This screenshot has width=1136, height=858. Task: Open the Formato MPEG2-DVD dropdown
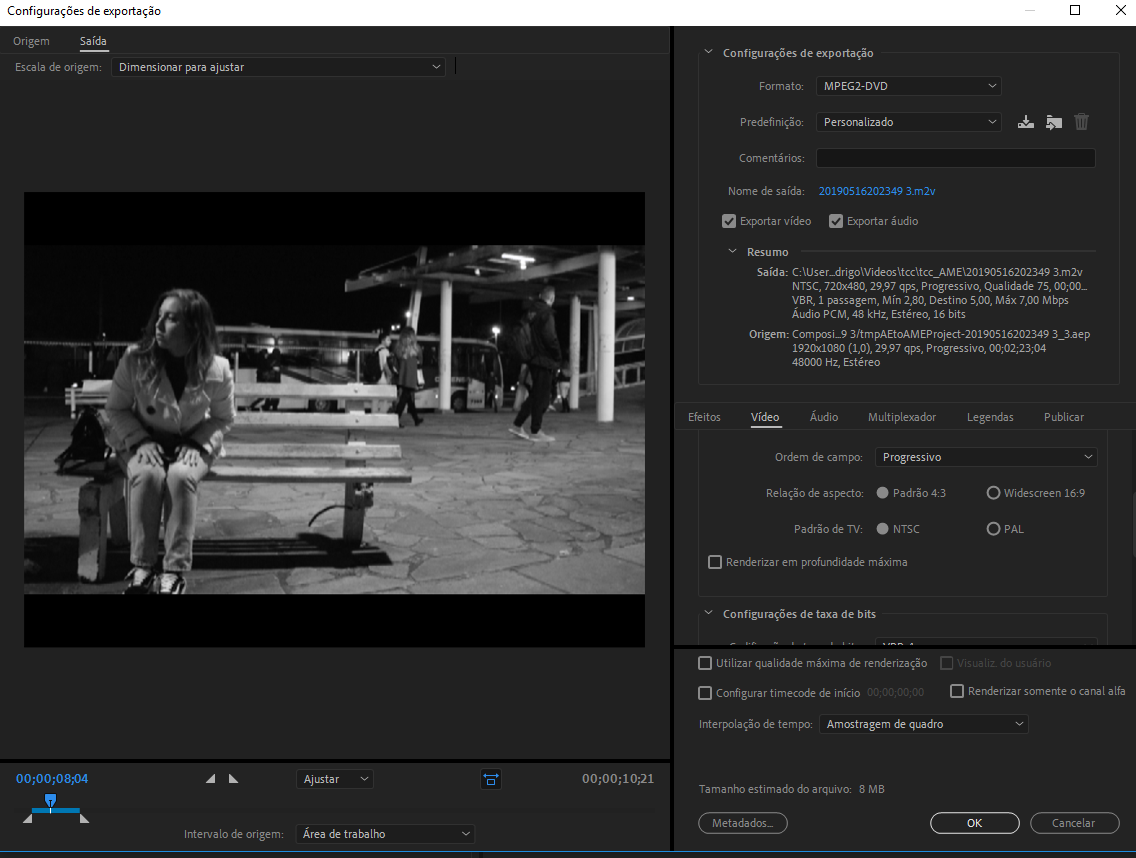pyautogui.click(x=908, y=86)
